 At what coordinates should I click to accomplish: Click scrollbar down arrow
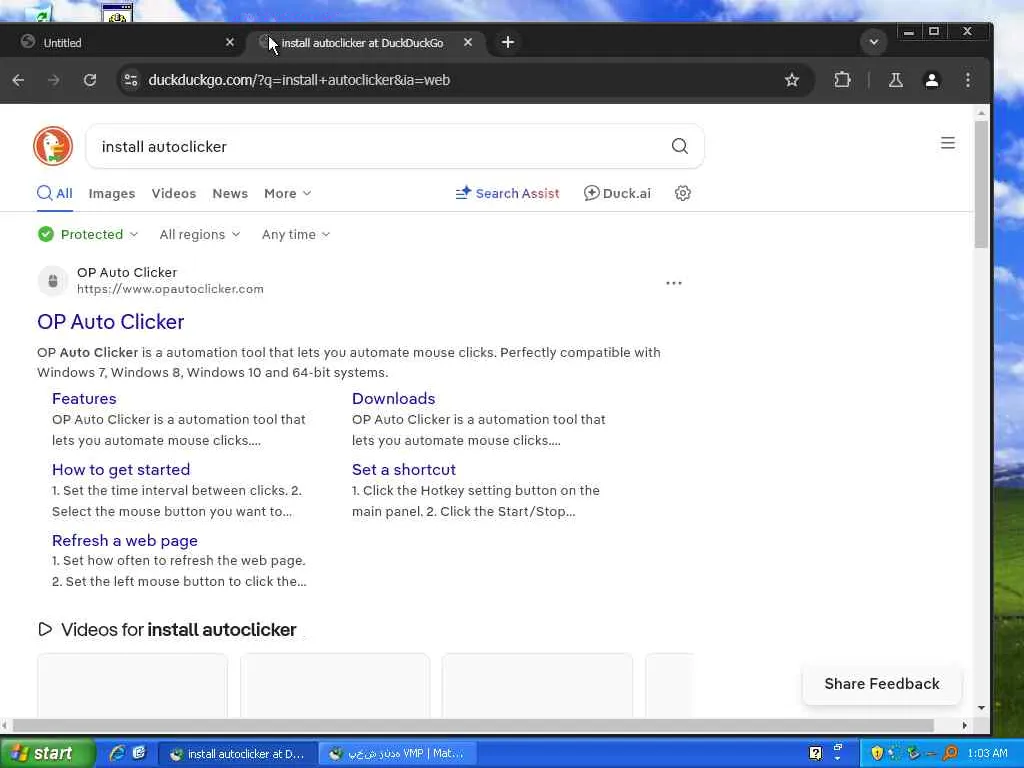[981, 708]
